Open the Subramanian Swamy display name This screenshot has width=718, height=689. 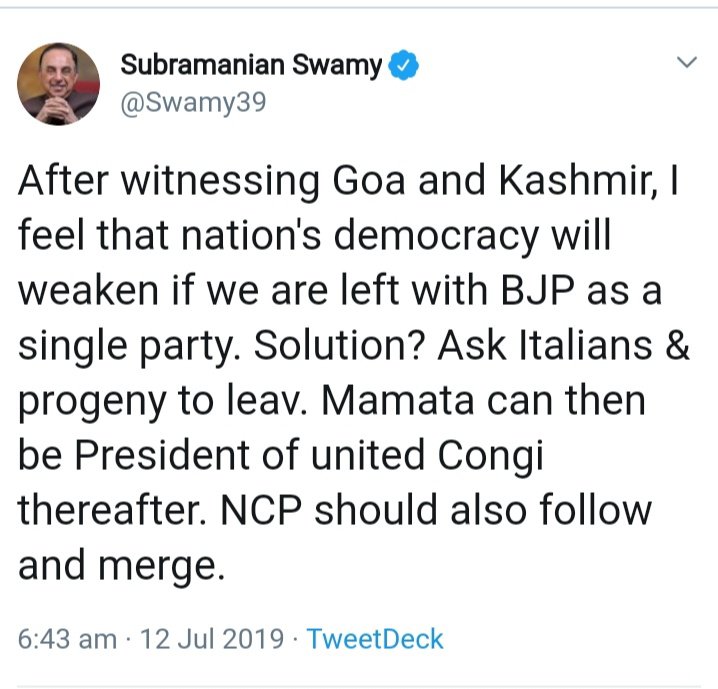pyautogui.click(x=251, y=66)
